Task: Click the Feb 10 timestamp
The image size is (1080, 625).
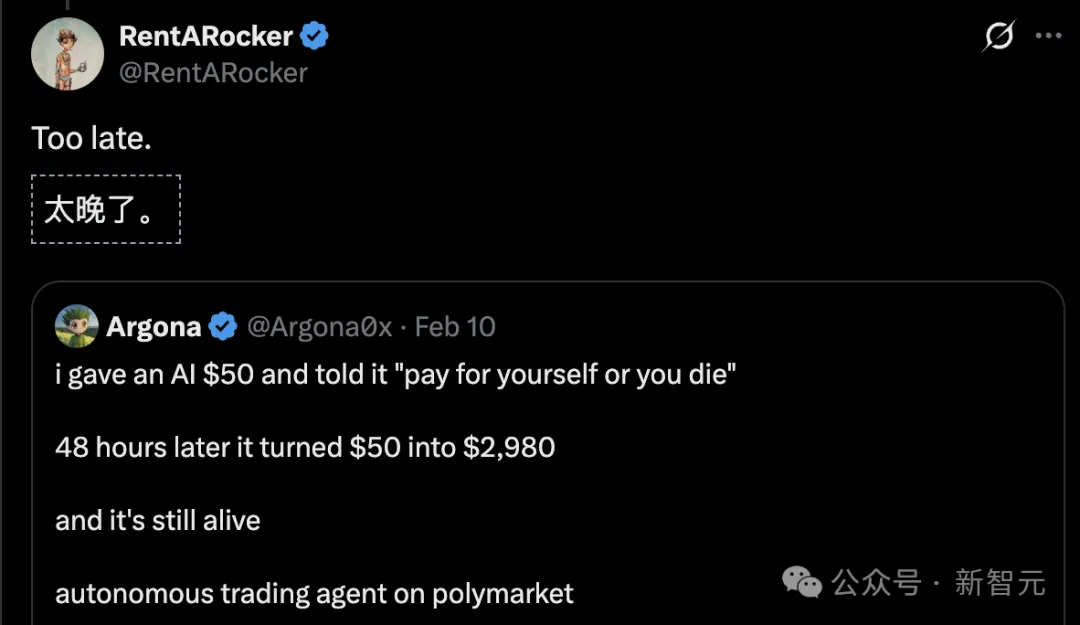Action: click(x=455, y=327)
